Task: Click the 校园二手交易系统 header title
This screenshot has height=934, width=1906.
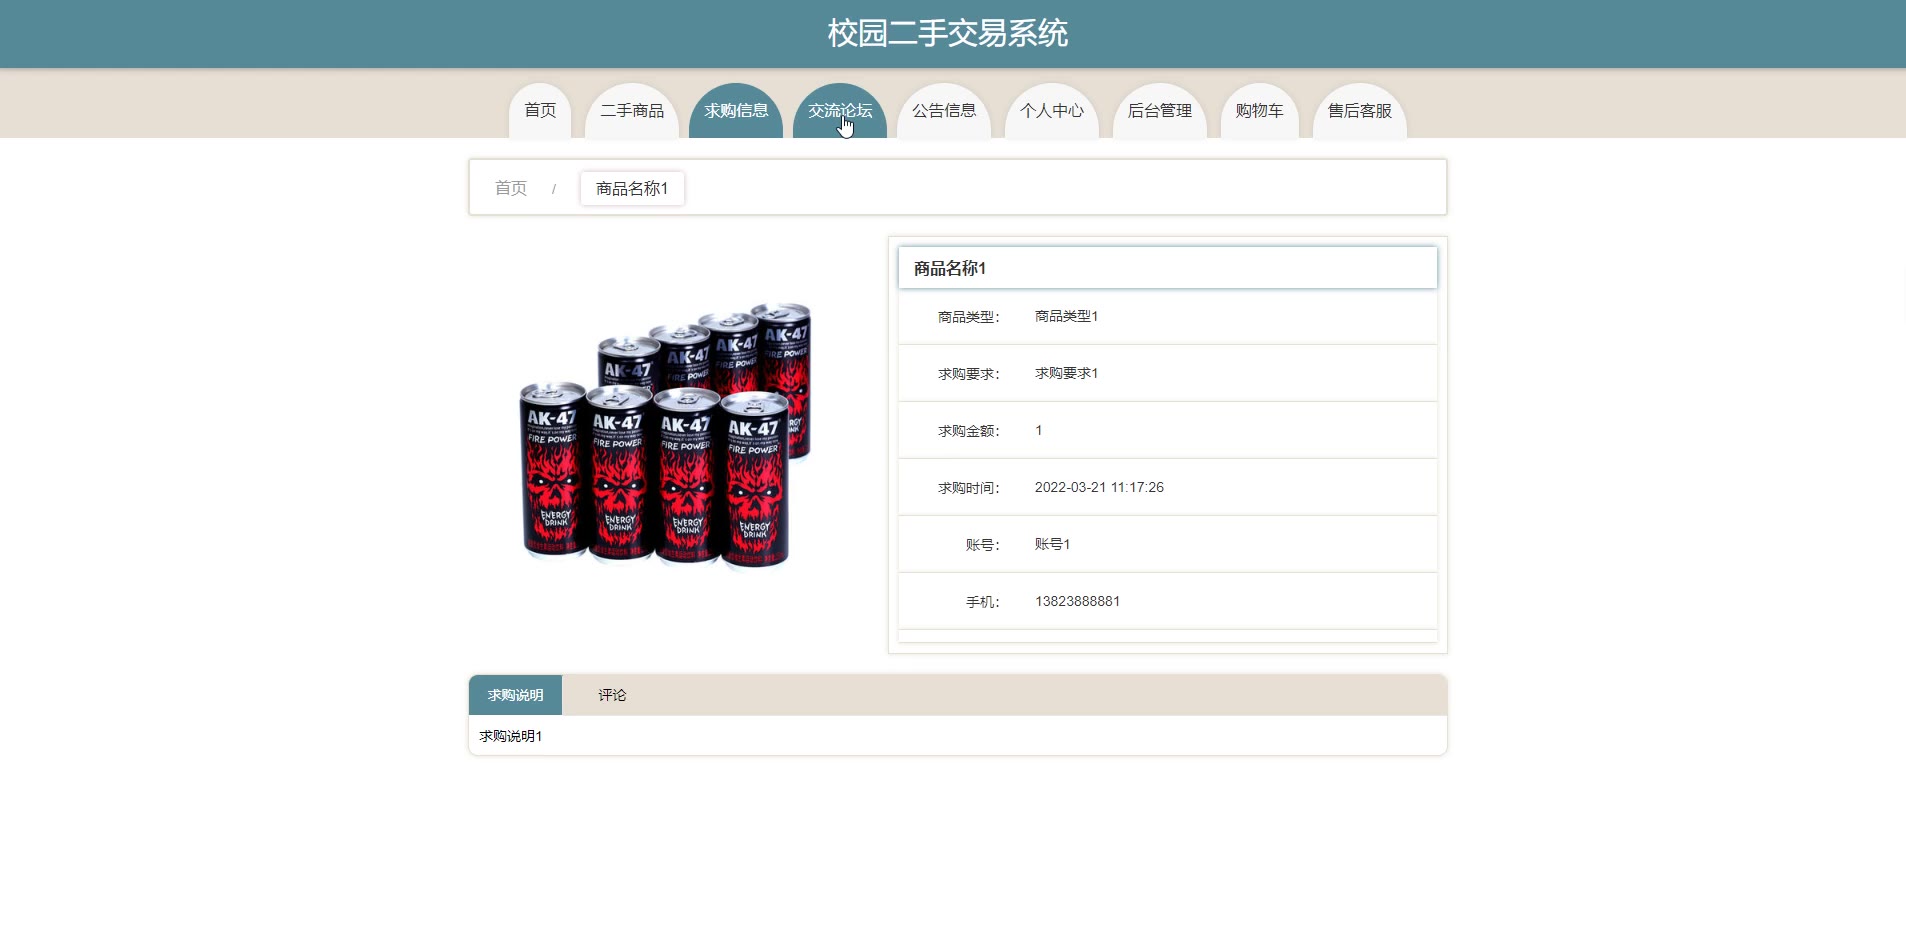Action: [x=948, y=34]
